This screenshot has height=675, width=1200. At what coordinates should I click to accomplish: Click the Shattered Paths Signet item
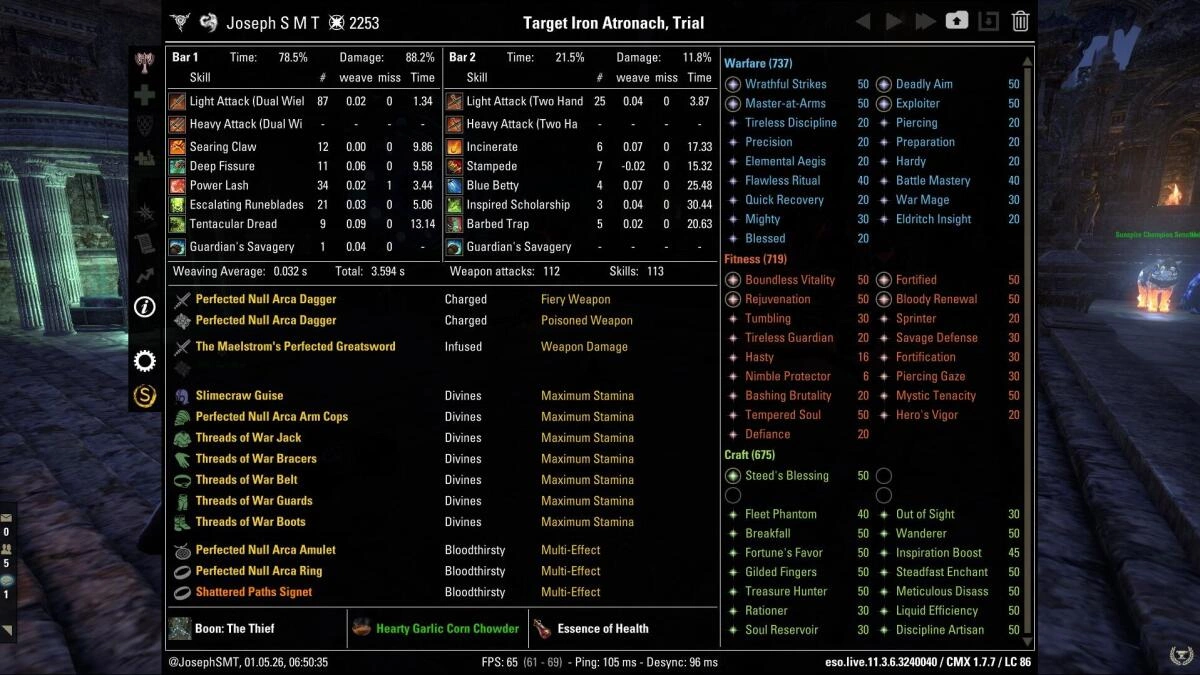pyautogui.click(x=254, y=592)
